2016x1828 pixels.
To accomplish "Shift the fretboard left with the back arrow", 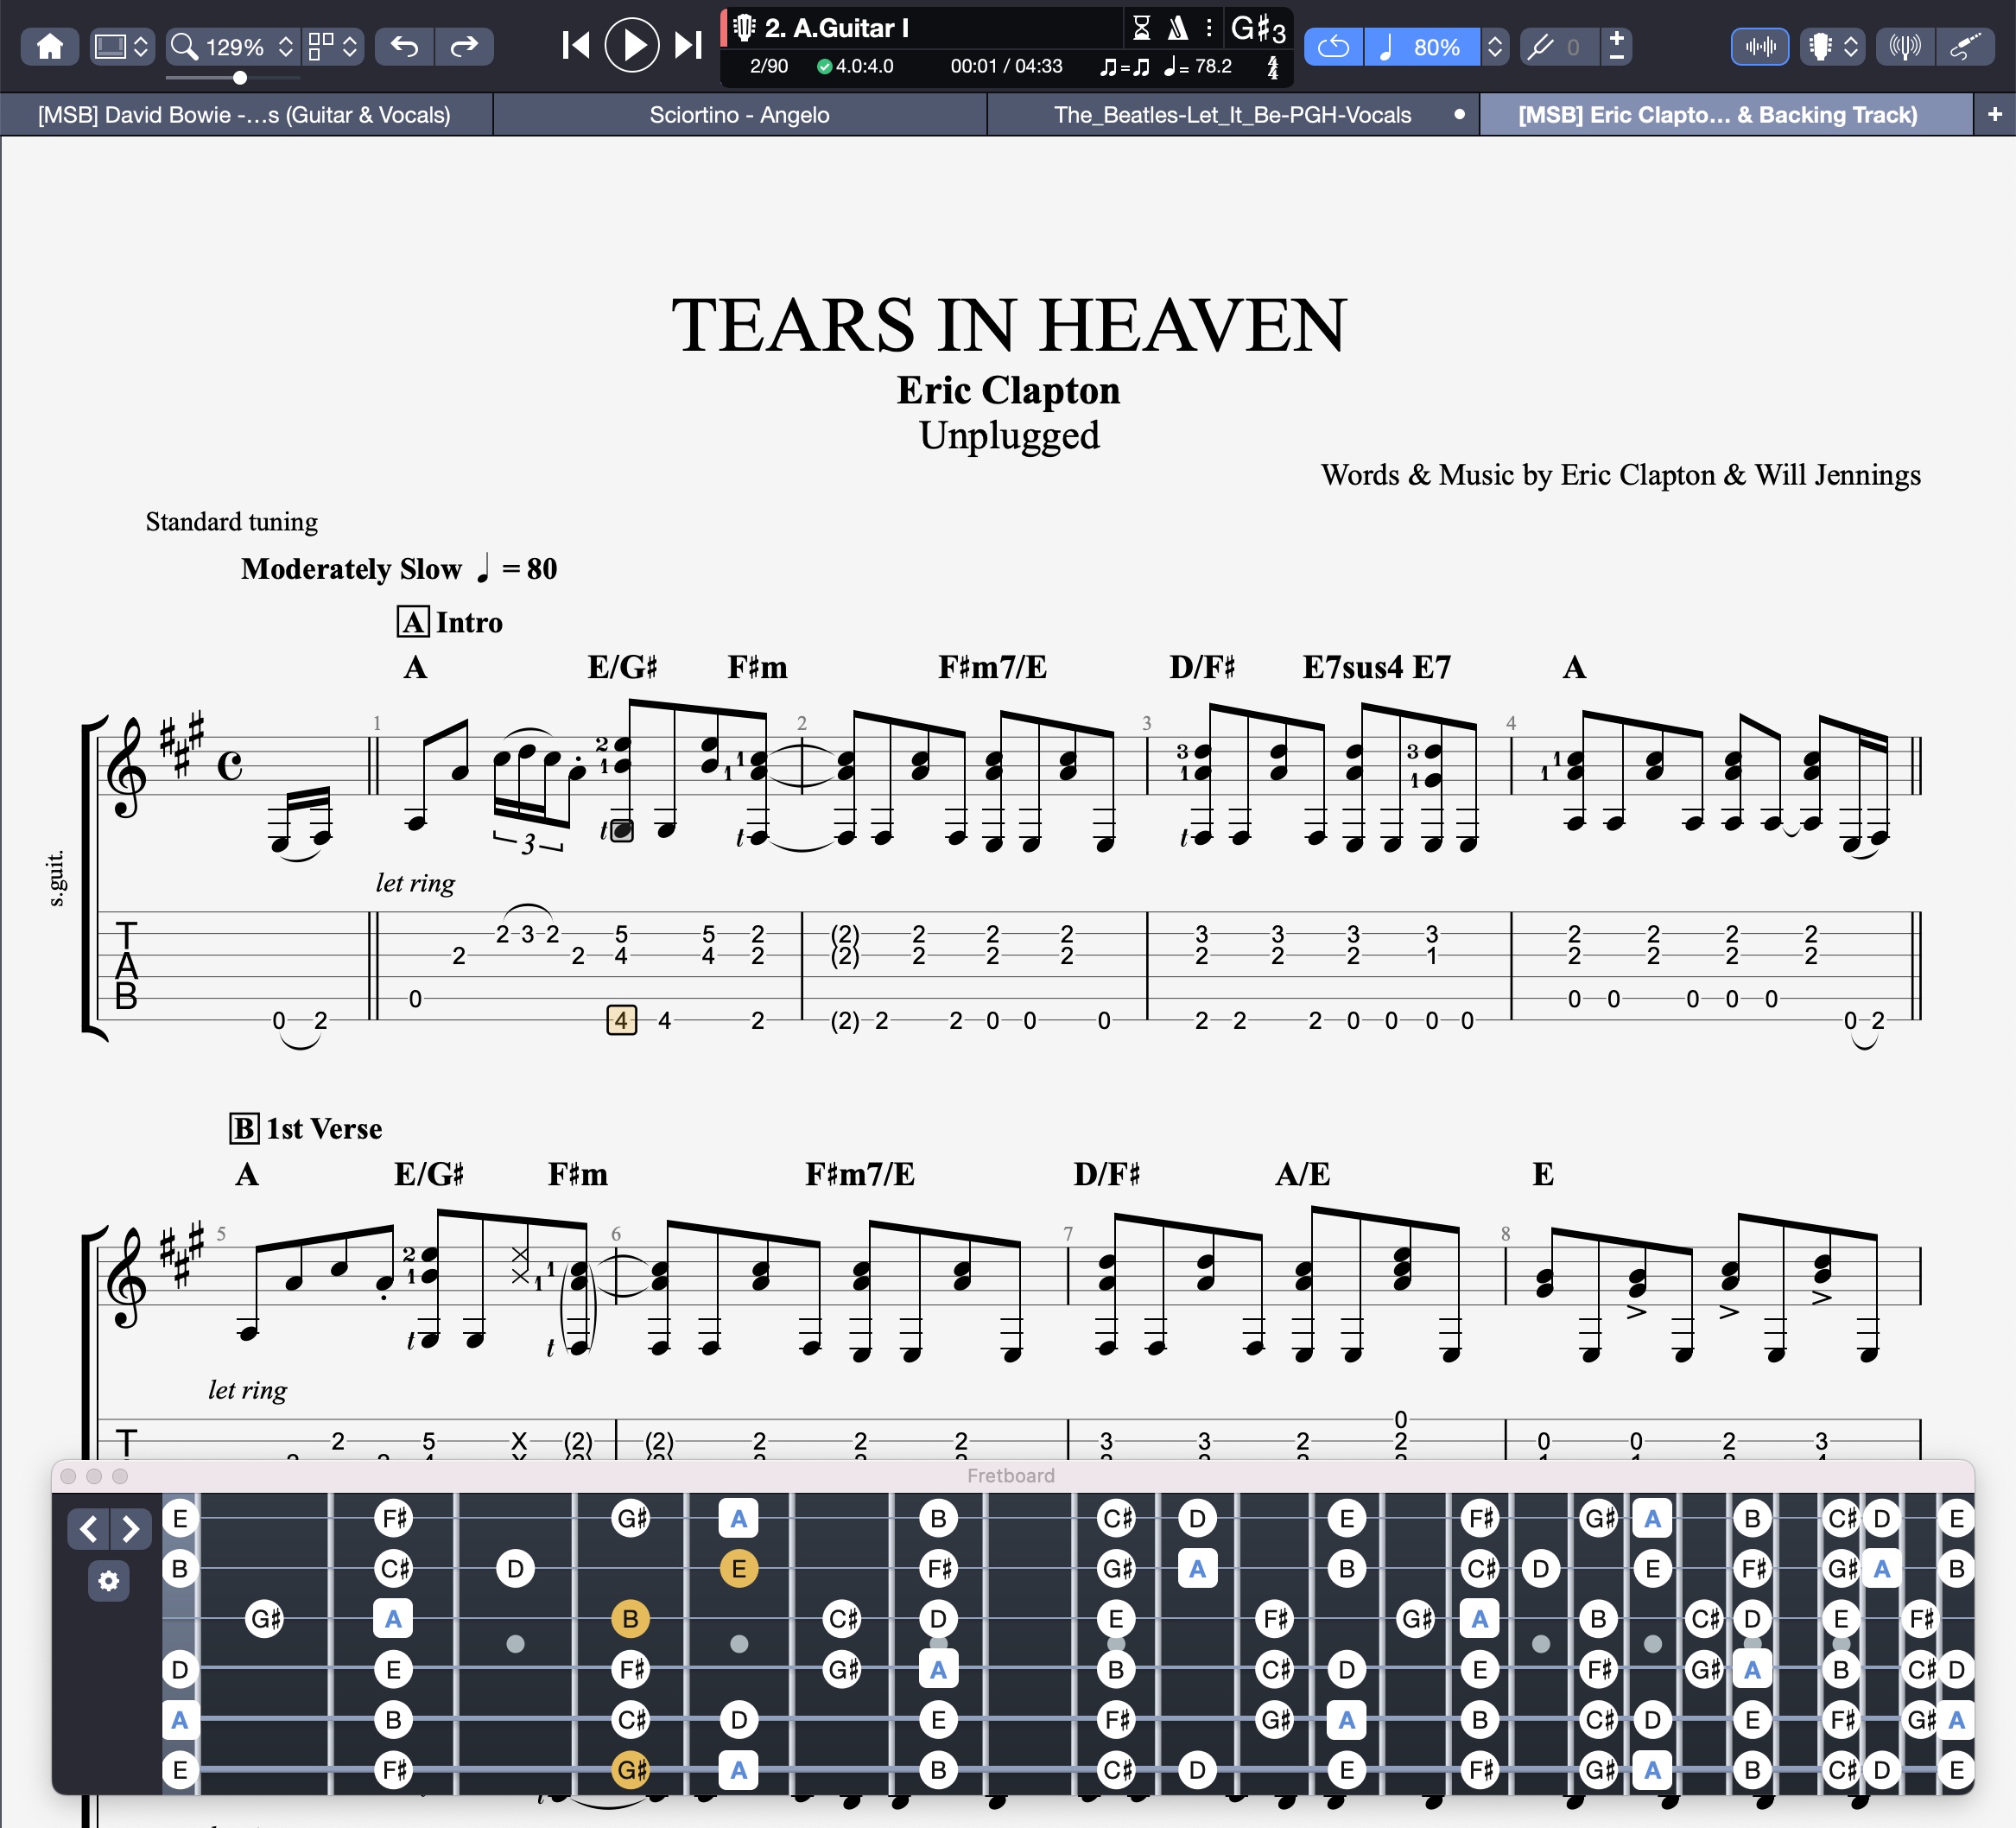I will (89, 1529).
